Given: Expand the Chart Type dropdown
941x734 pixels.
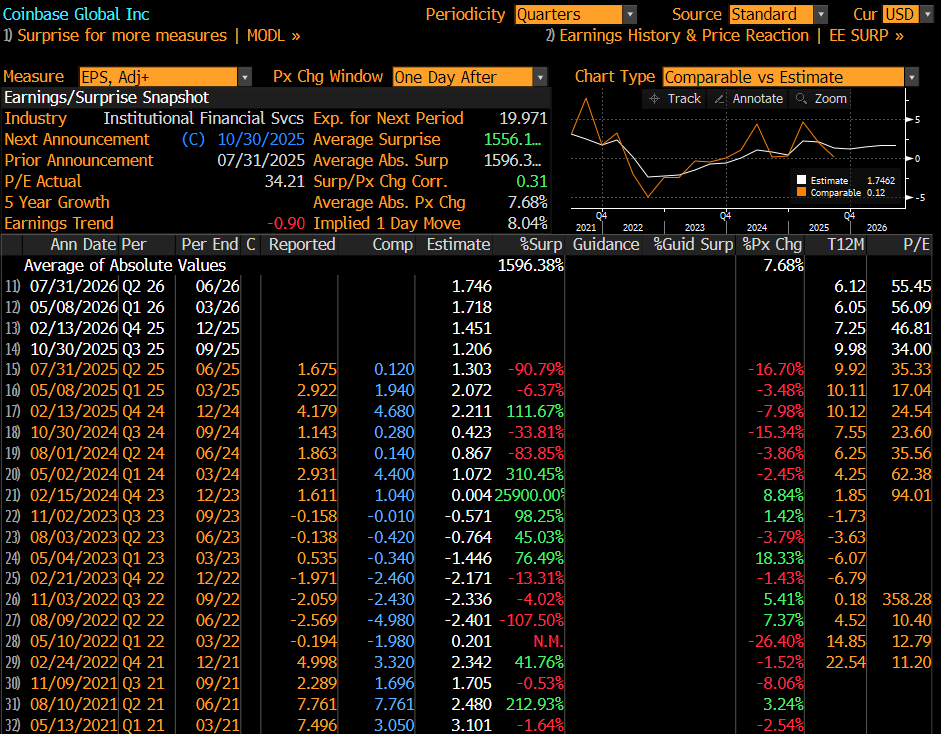Looking at the screenshot, I should pos(911,77).
